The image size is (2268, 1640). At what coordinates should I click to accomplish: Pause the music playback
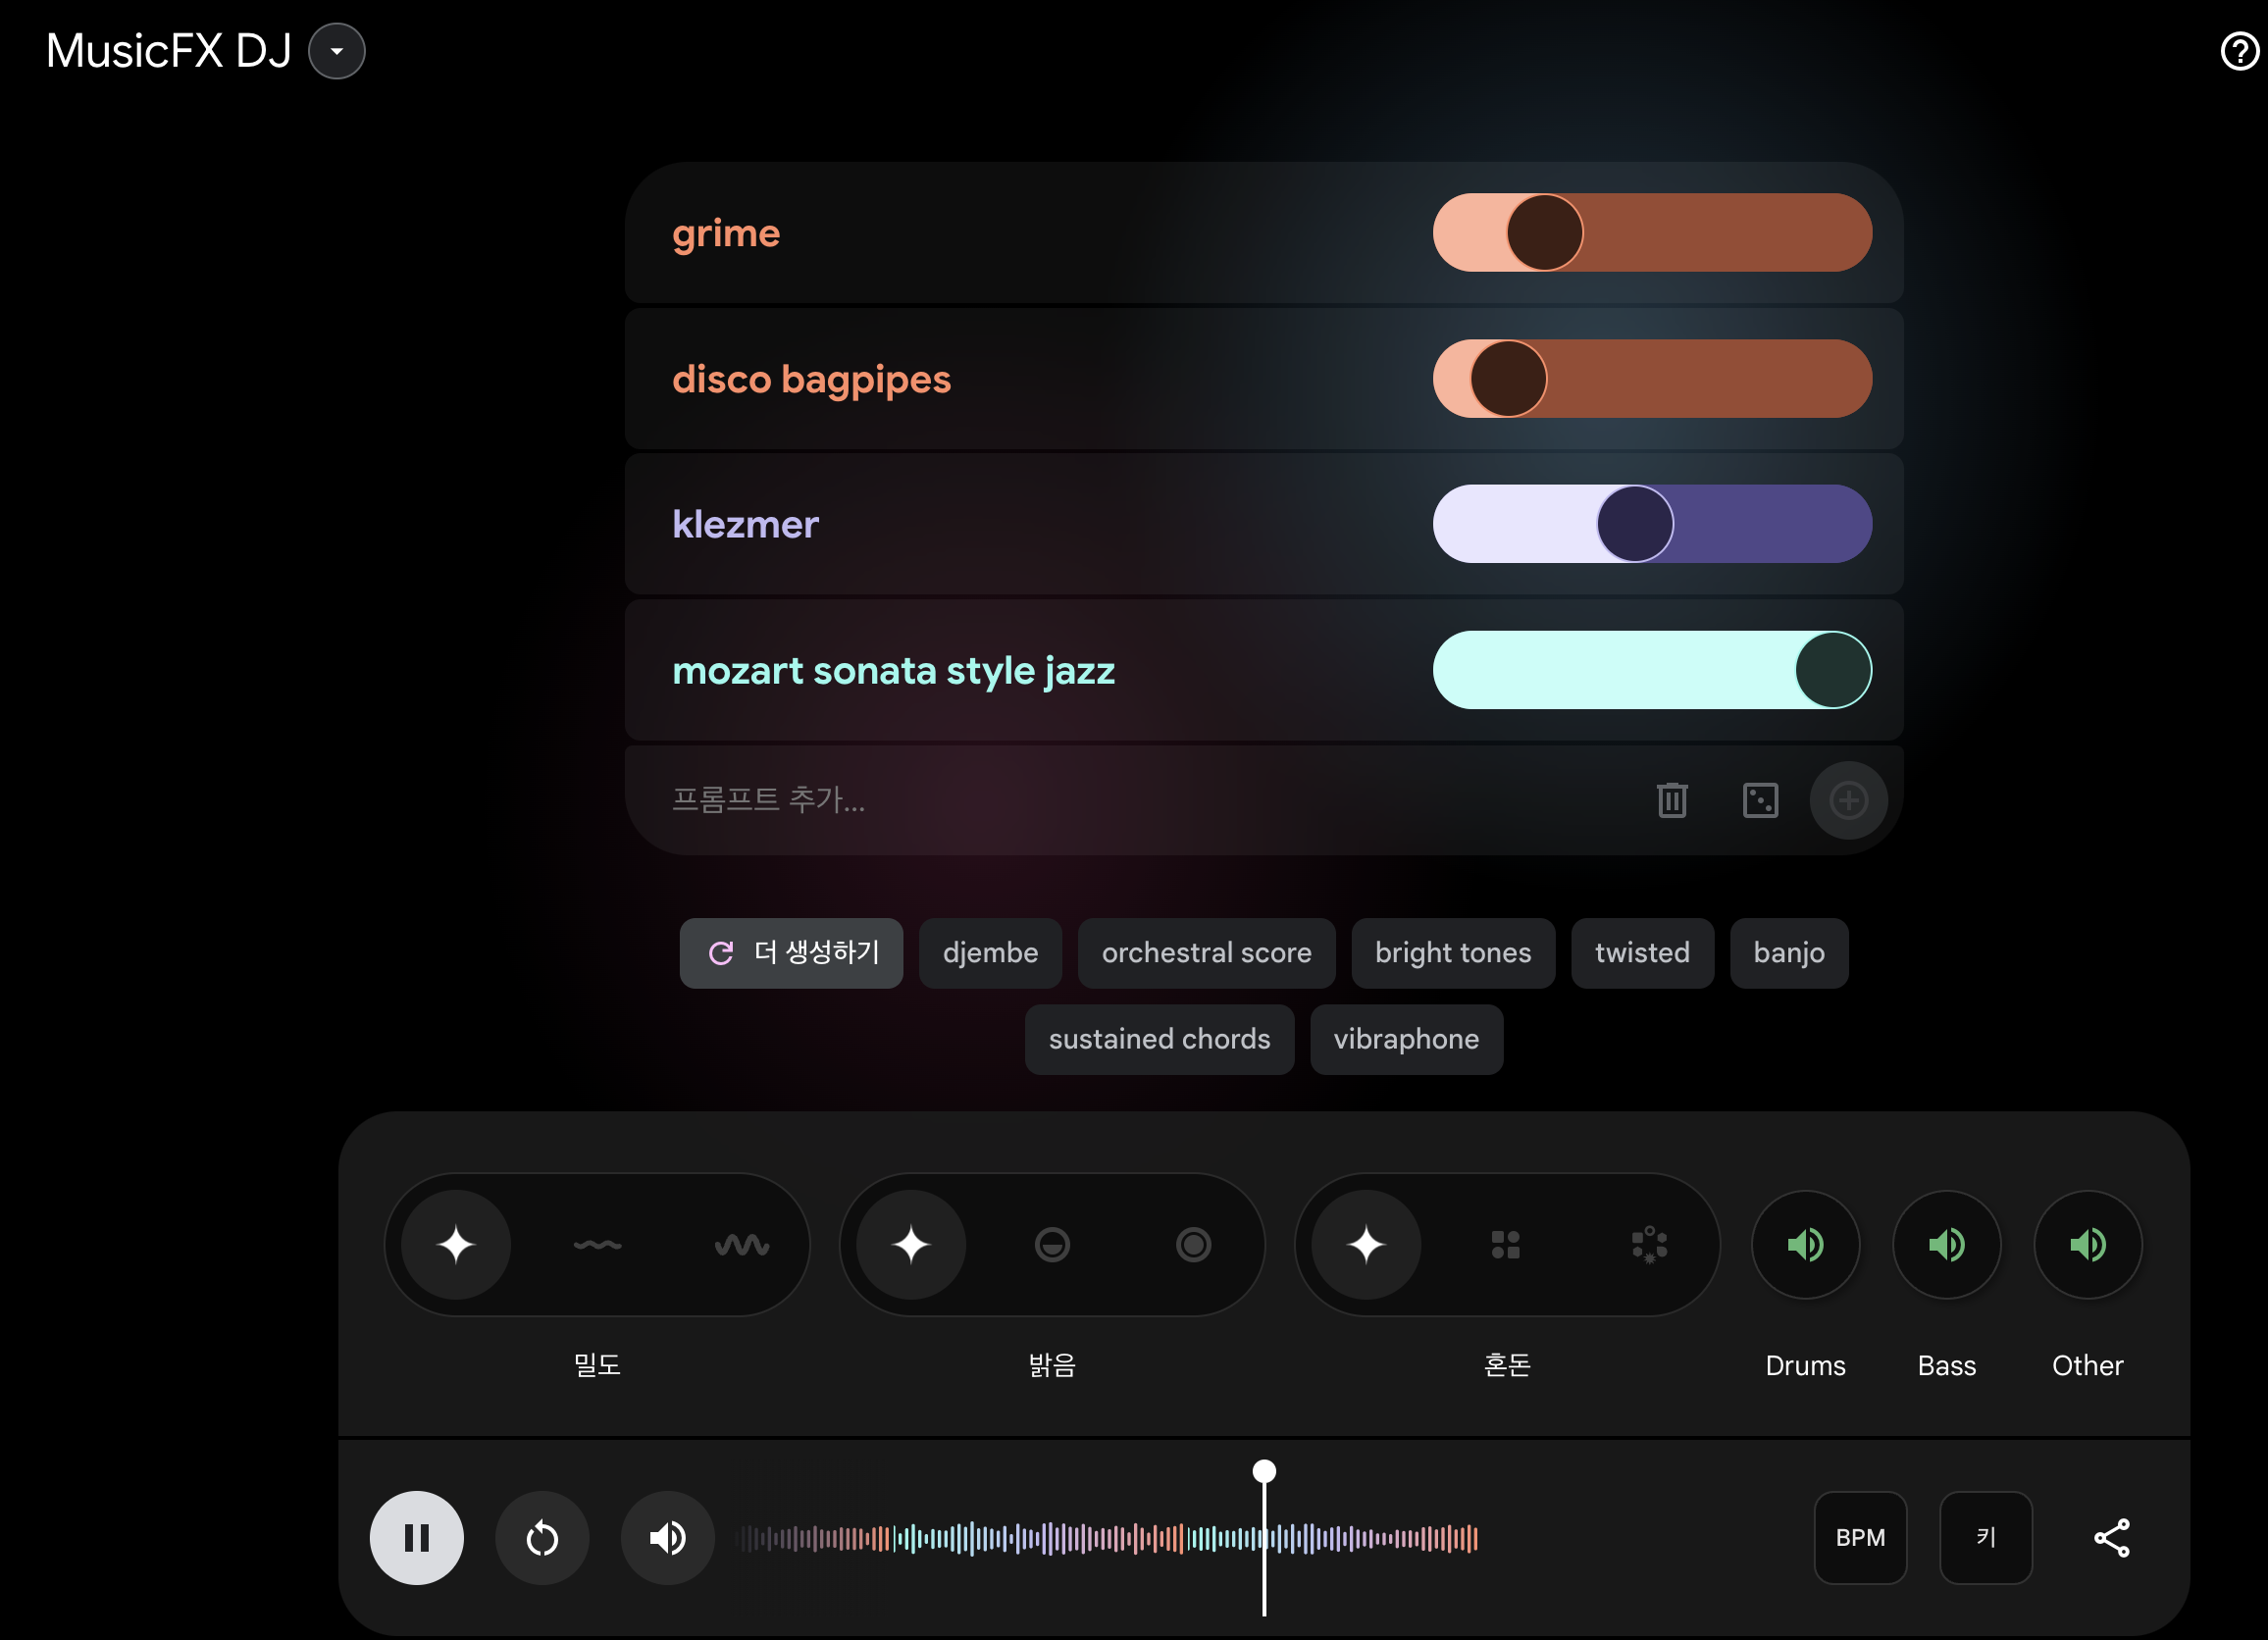416,1538
